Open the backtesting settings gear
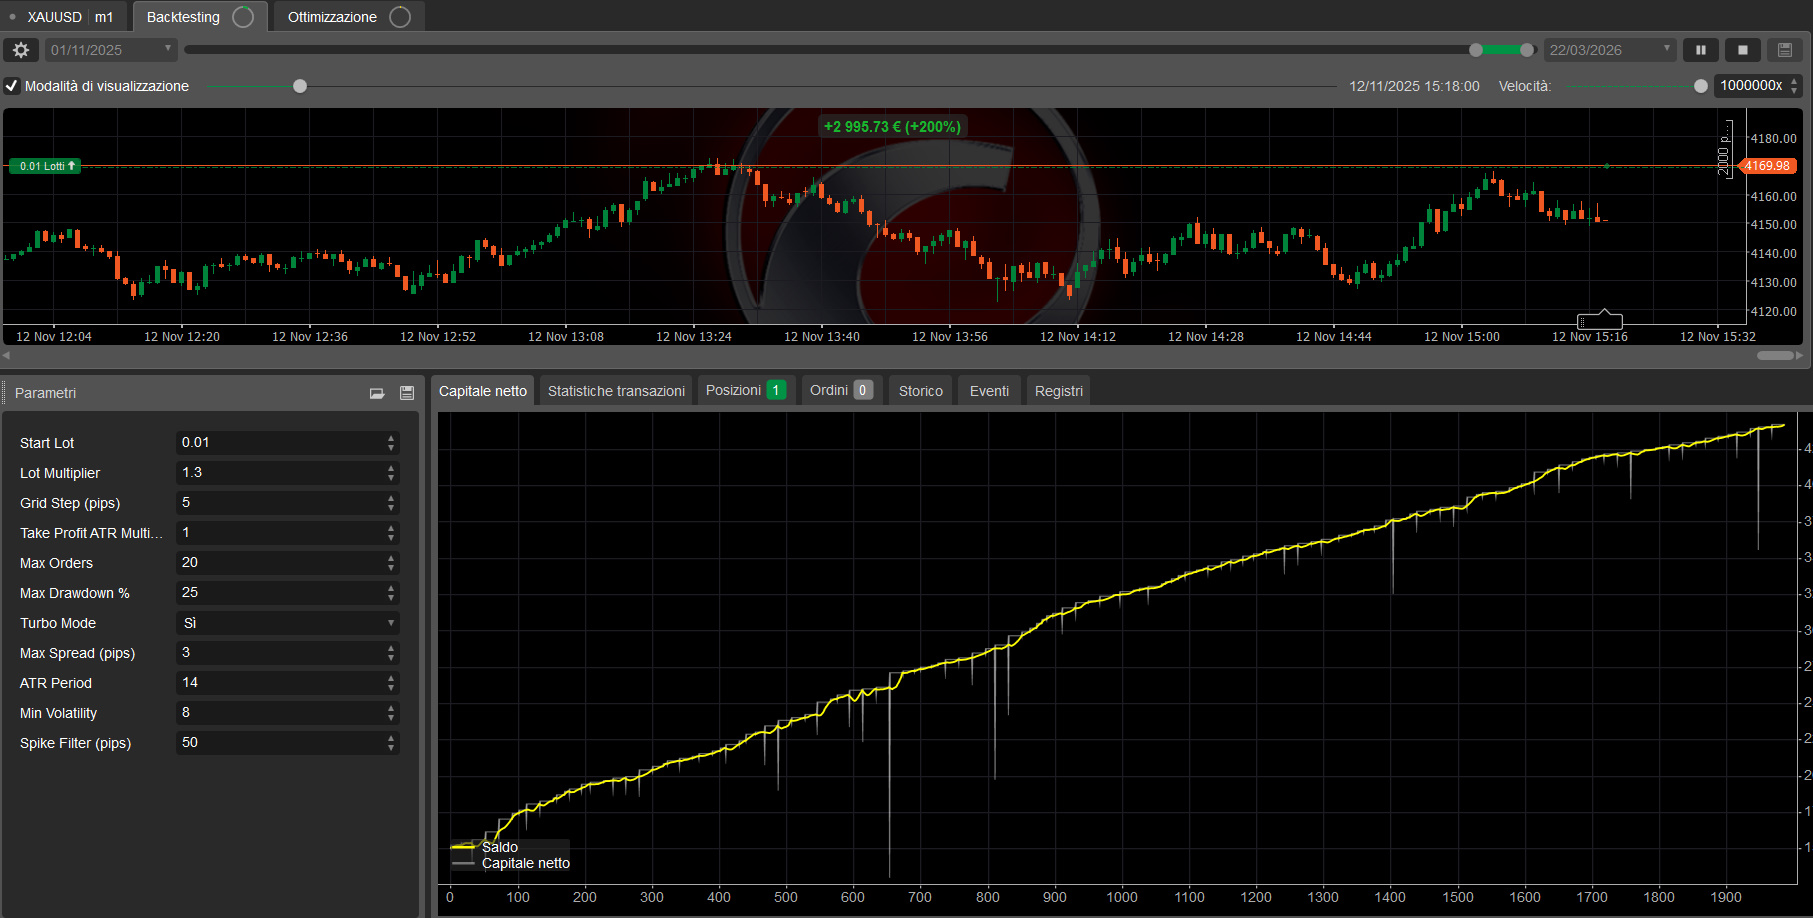1813x918 pixels. click(21, 50)
